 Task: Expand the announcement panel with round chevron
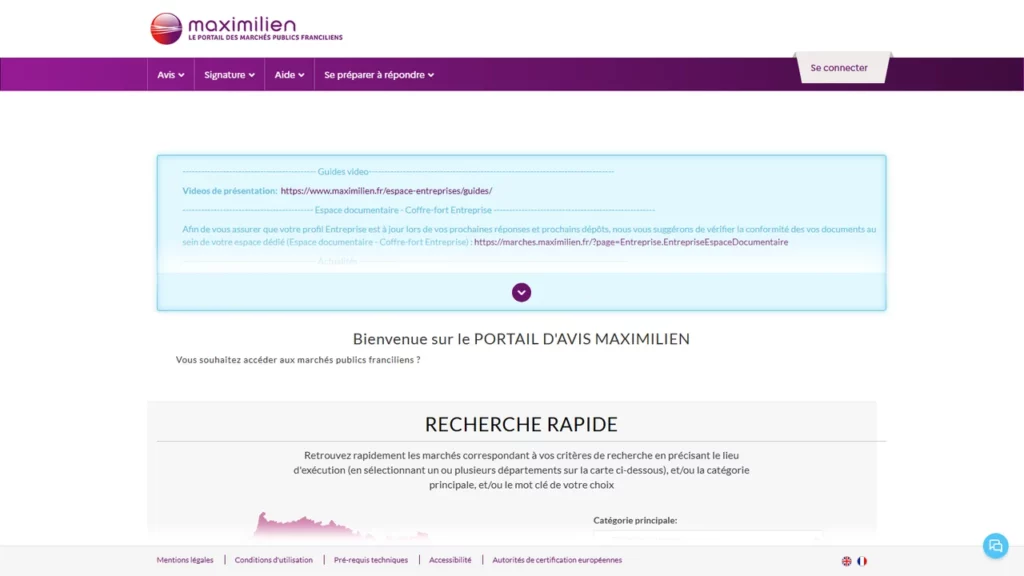pos(521,292)
